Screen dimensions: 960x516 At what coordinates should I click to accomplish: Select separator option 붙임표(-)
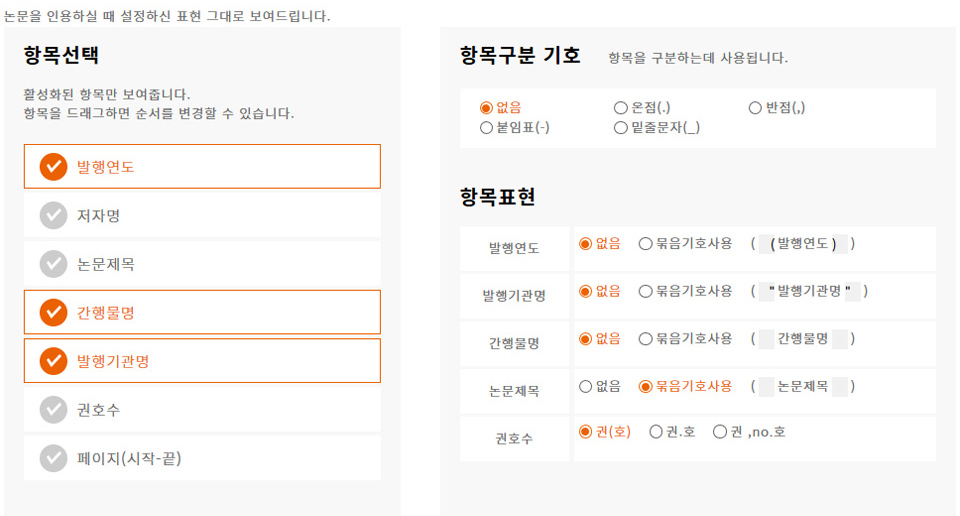pyautogui.click(x=486, y=128)
